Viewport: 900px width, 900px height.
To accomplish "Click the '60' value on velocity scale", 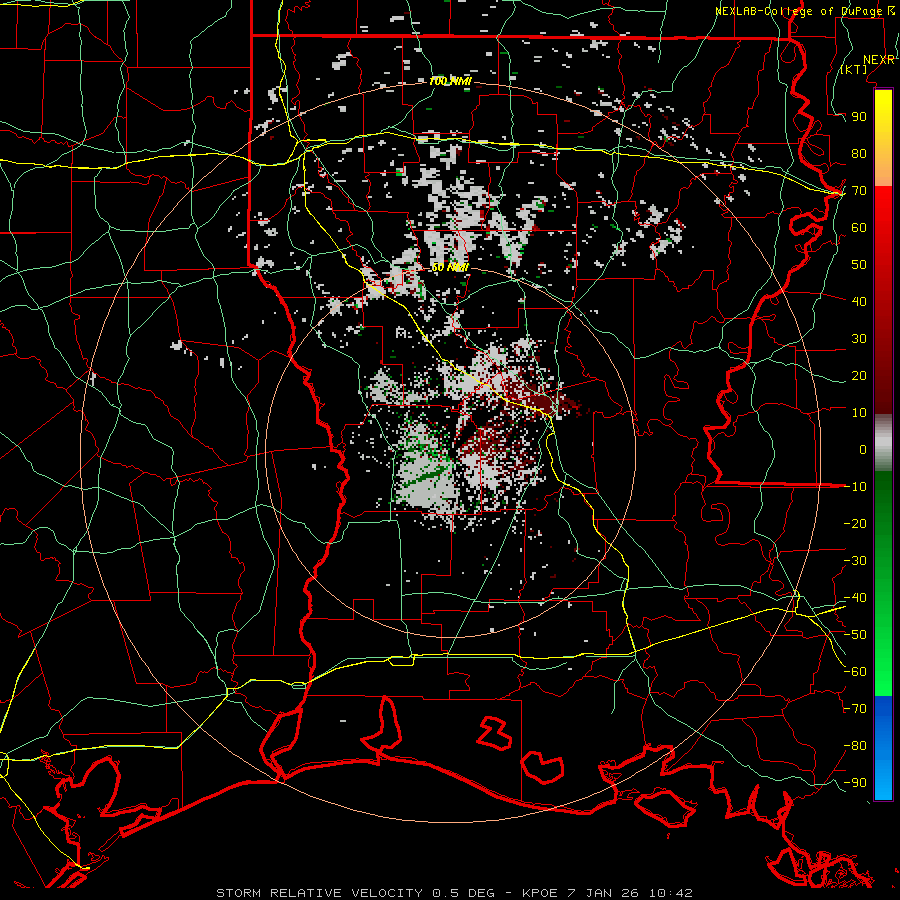I will point(859,228).
